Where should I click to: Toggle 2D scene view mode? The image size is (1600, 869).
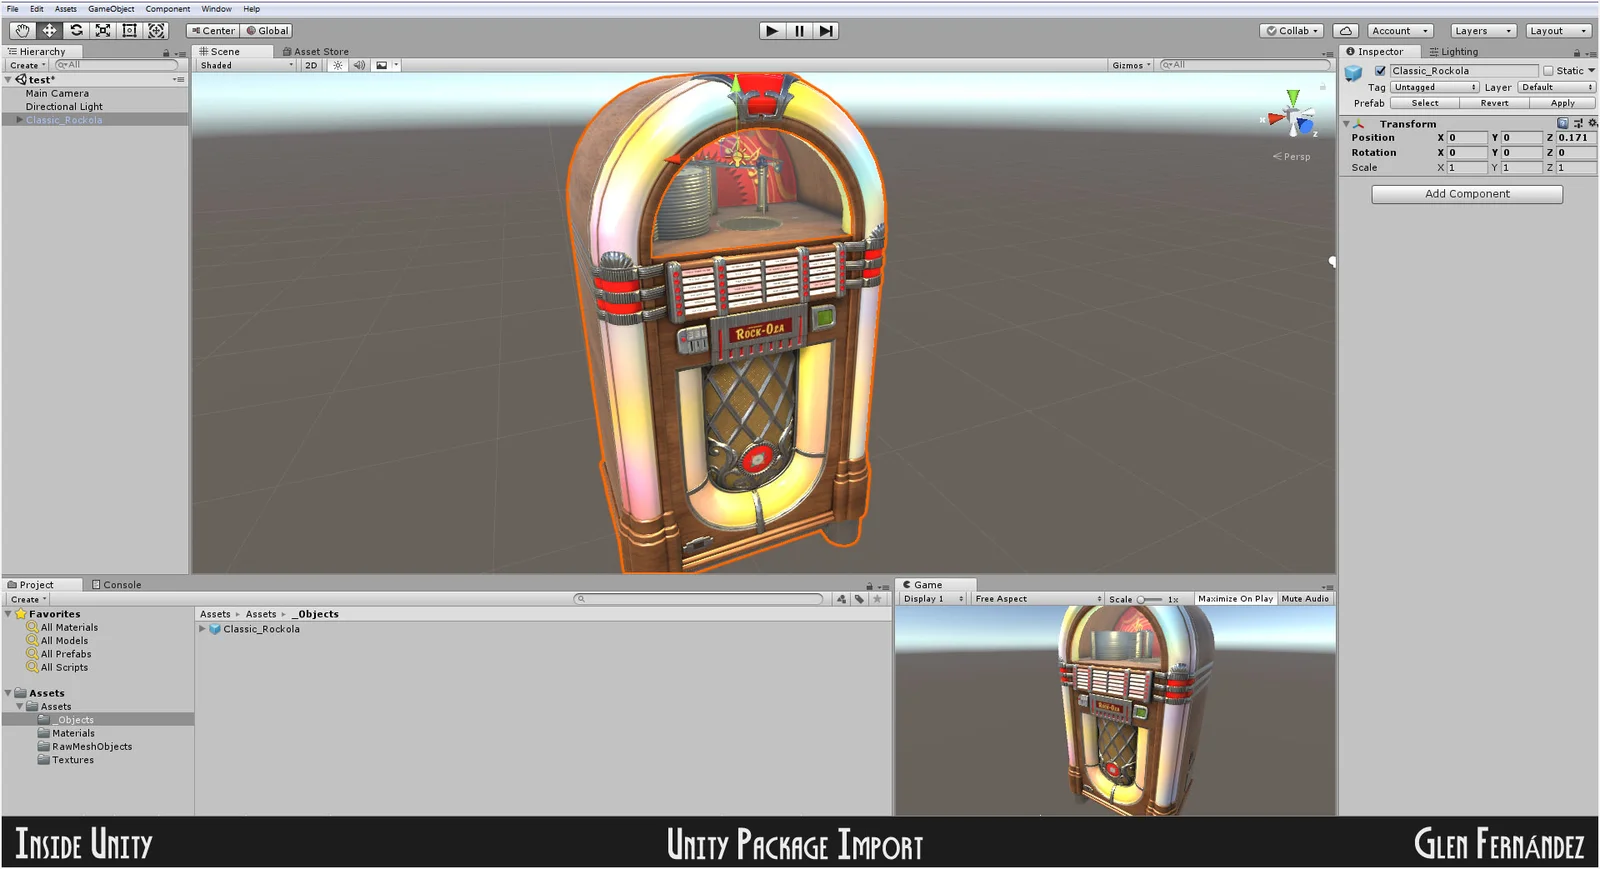pyautogui.click(x=311, y=65)
